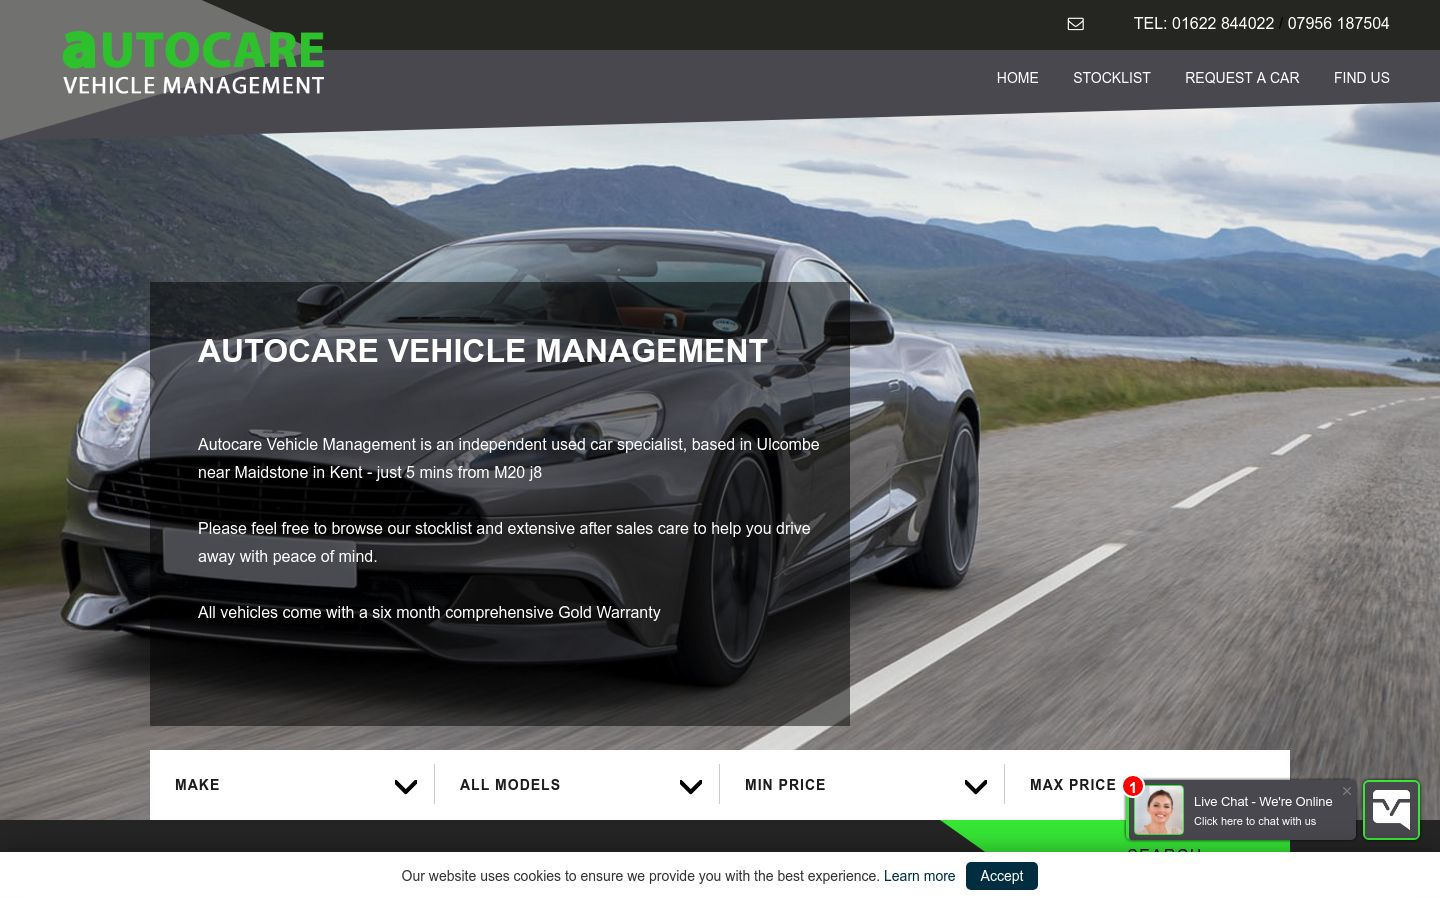Click the Autocare Vehicle Management logo

[194, 63]
